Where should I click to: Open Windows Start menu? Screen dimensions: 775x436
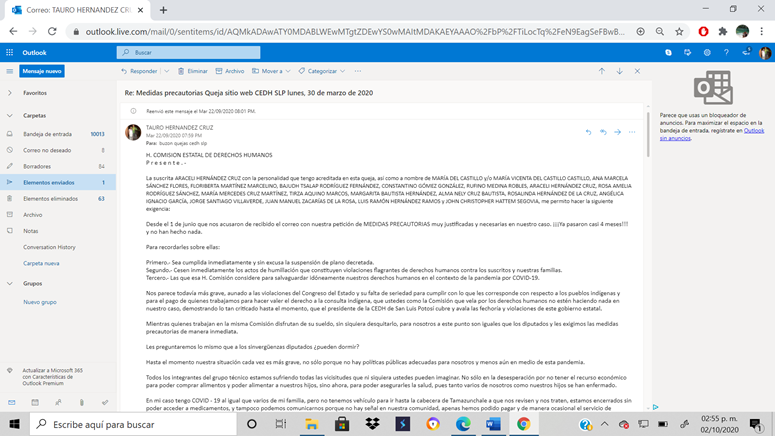click(x=14, y=424)
